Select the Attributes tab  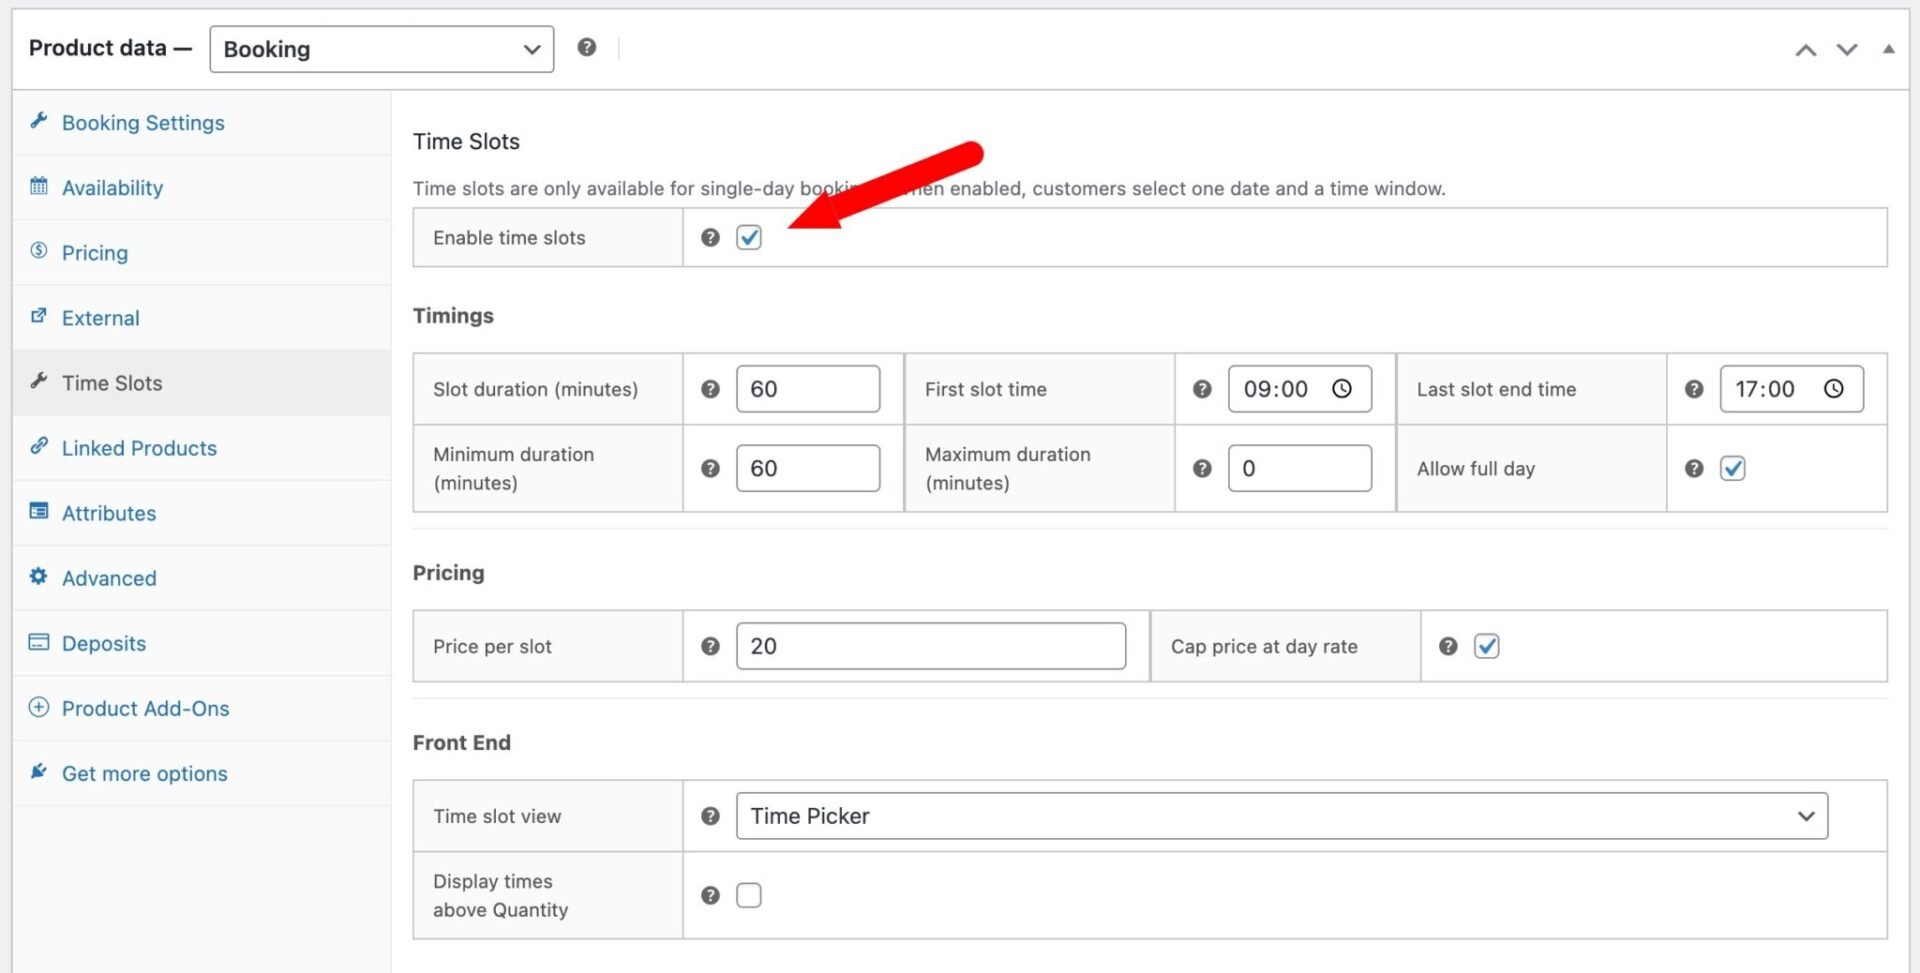click(109, 512)
